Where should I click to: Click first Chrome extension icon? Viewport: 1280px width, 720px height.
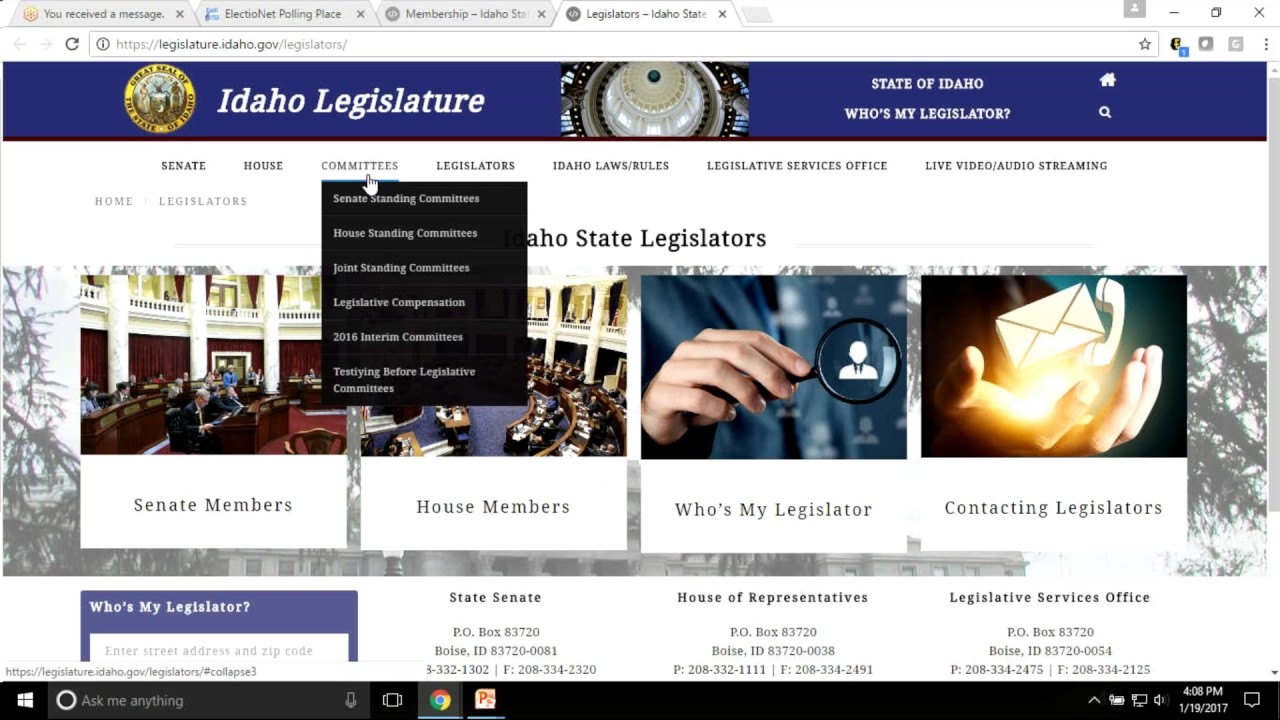click(x=1178, y=45)
